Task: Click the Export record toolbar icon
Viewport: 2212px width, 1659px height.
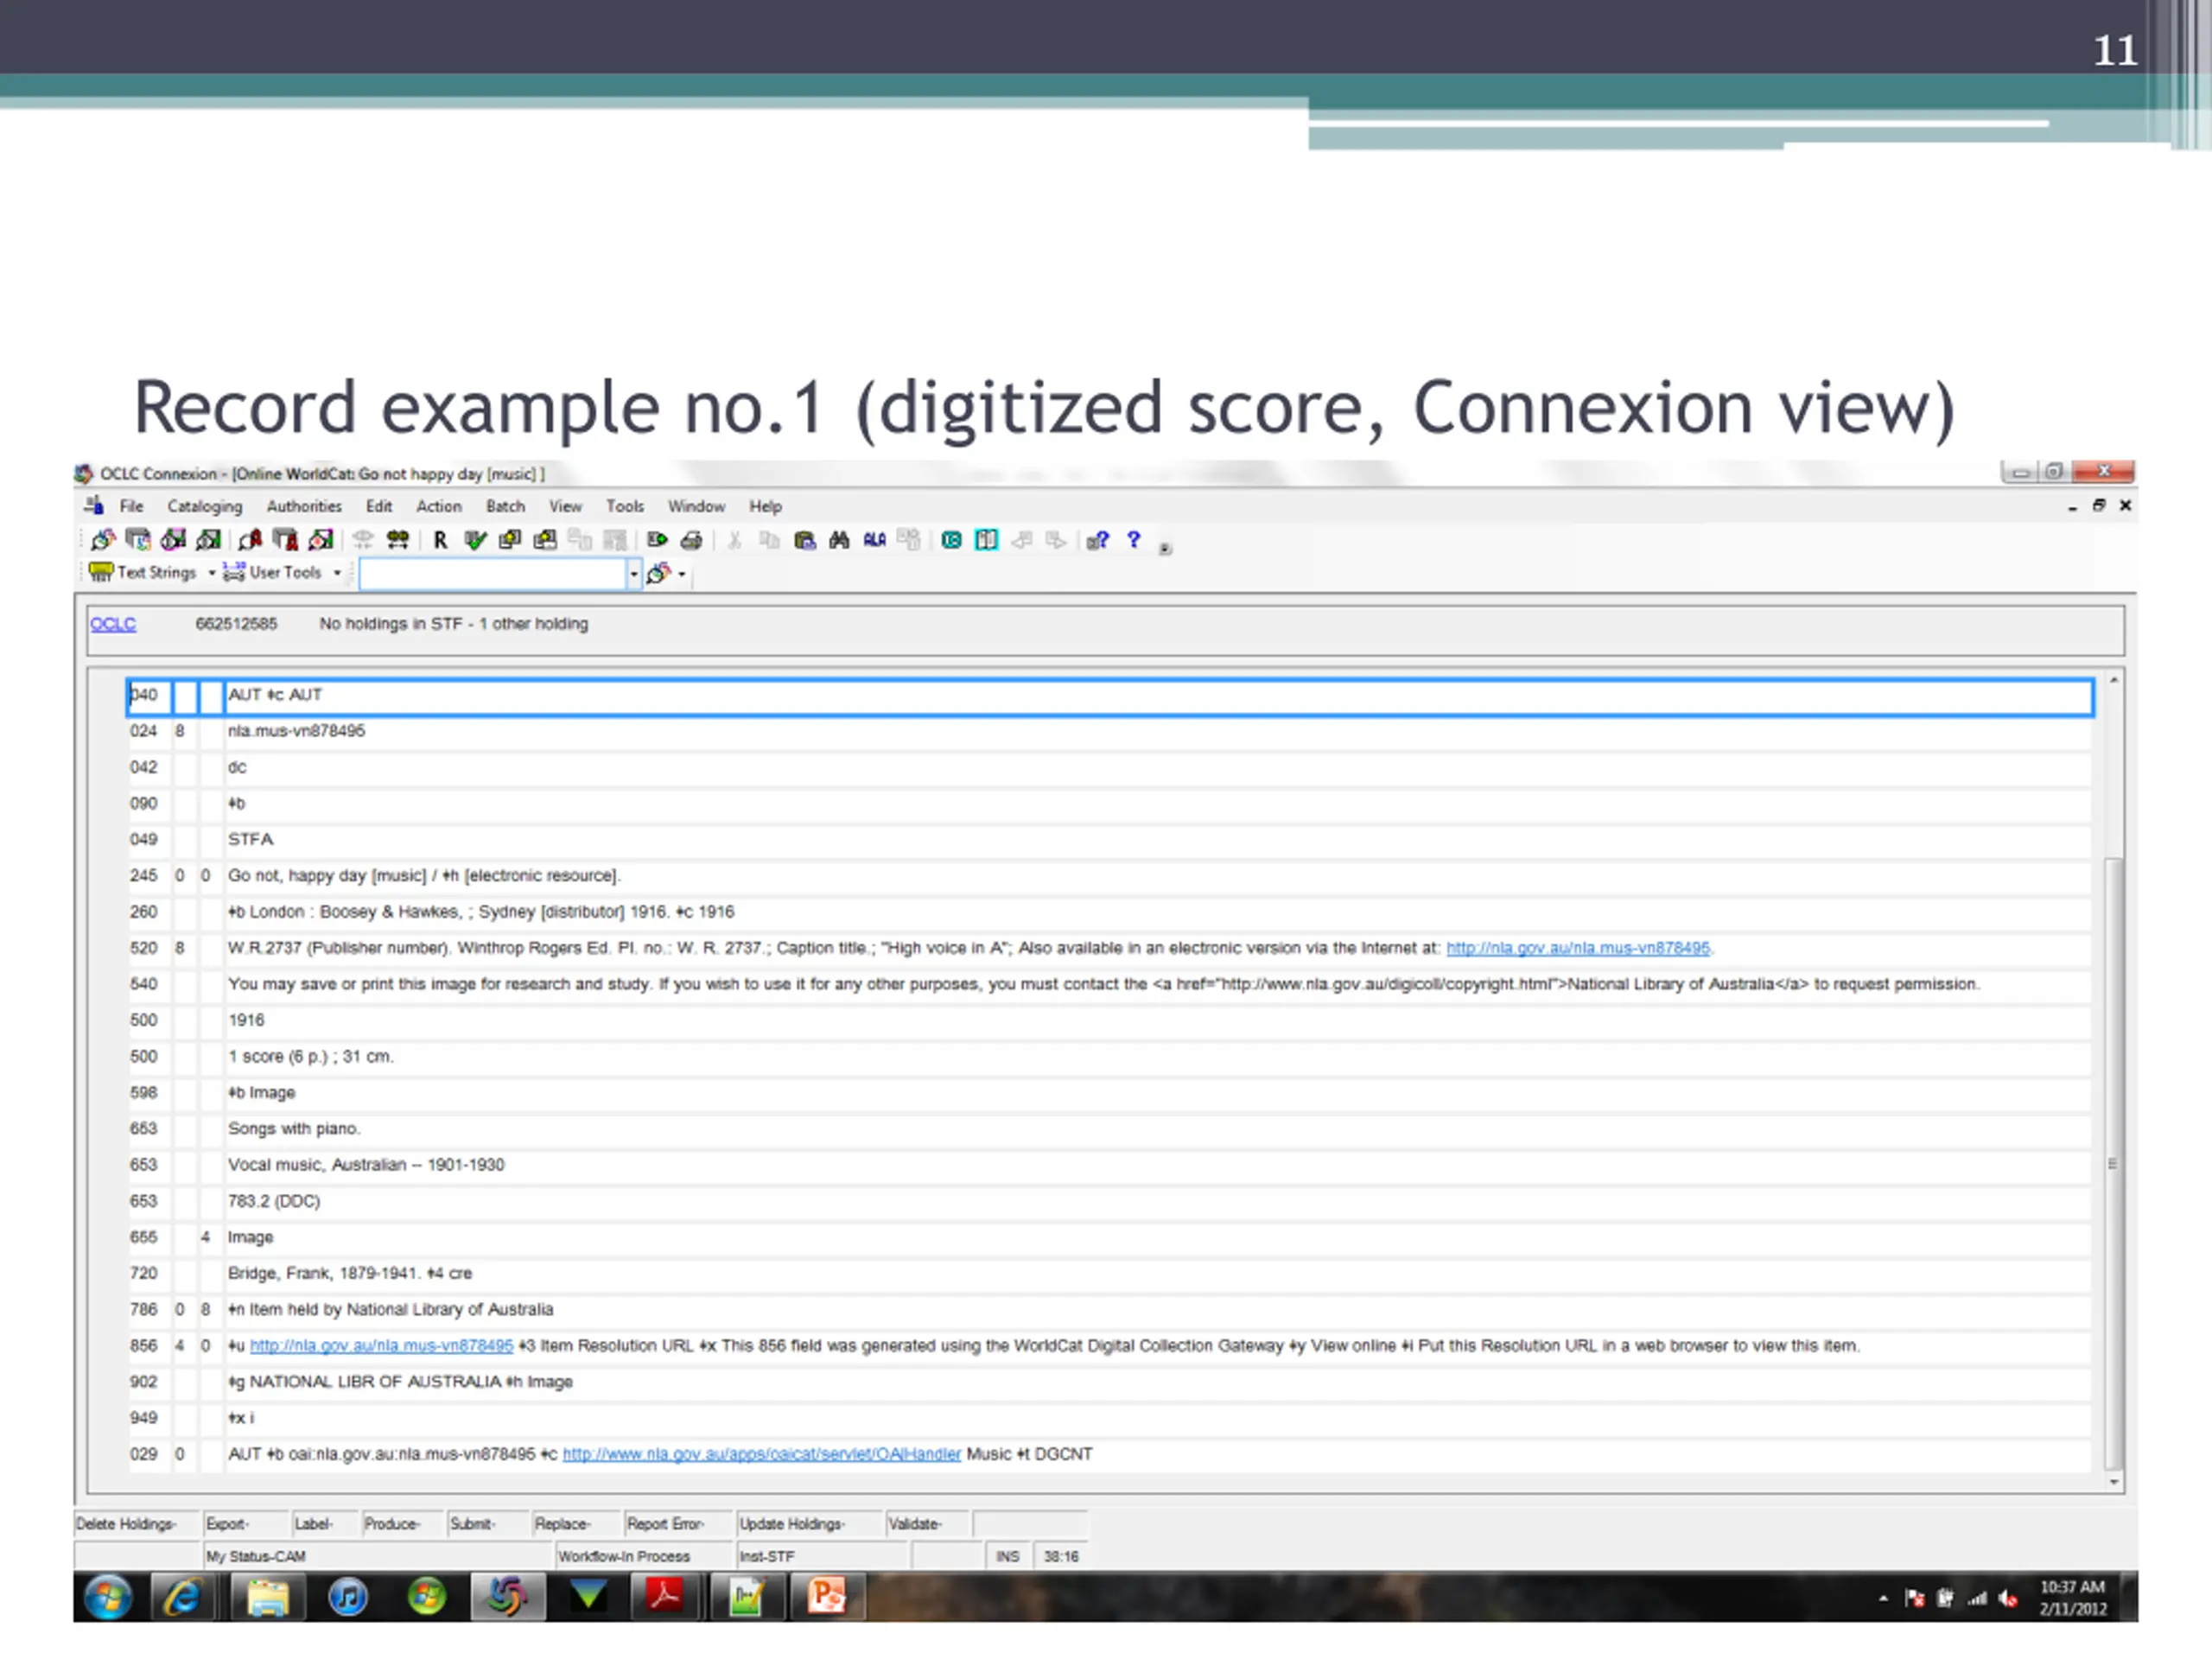Action: (657, 541)
